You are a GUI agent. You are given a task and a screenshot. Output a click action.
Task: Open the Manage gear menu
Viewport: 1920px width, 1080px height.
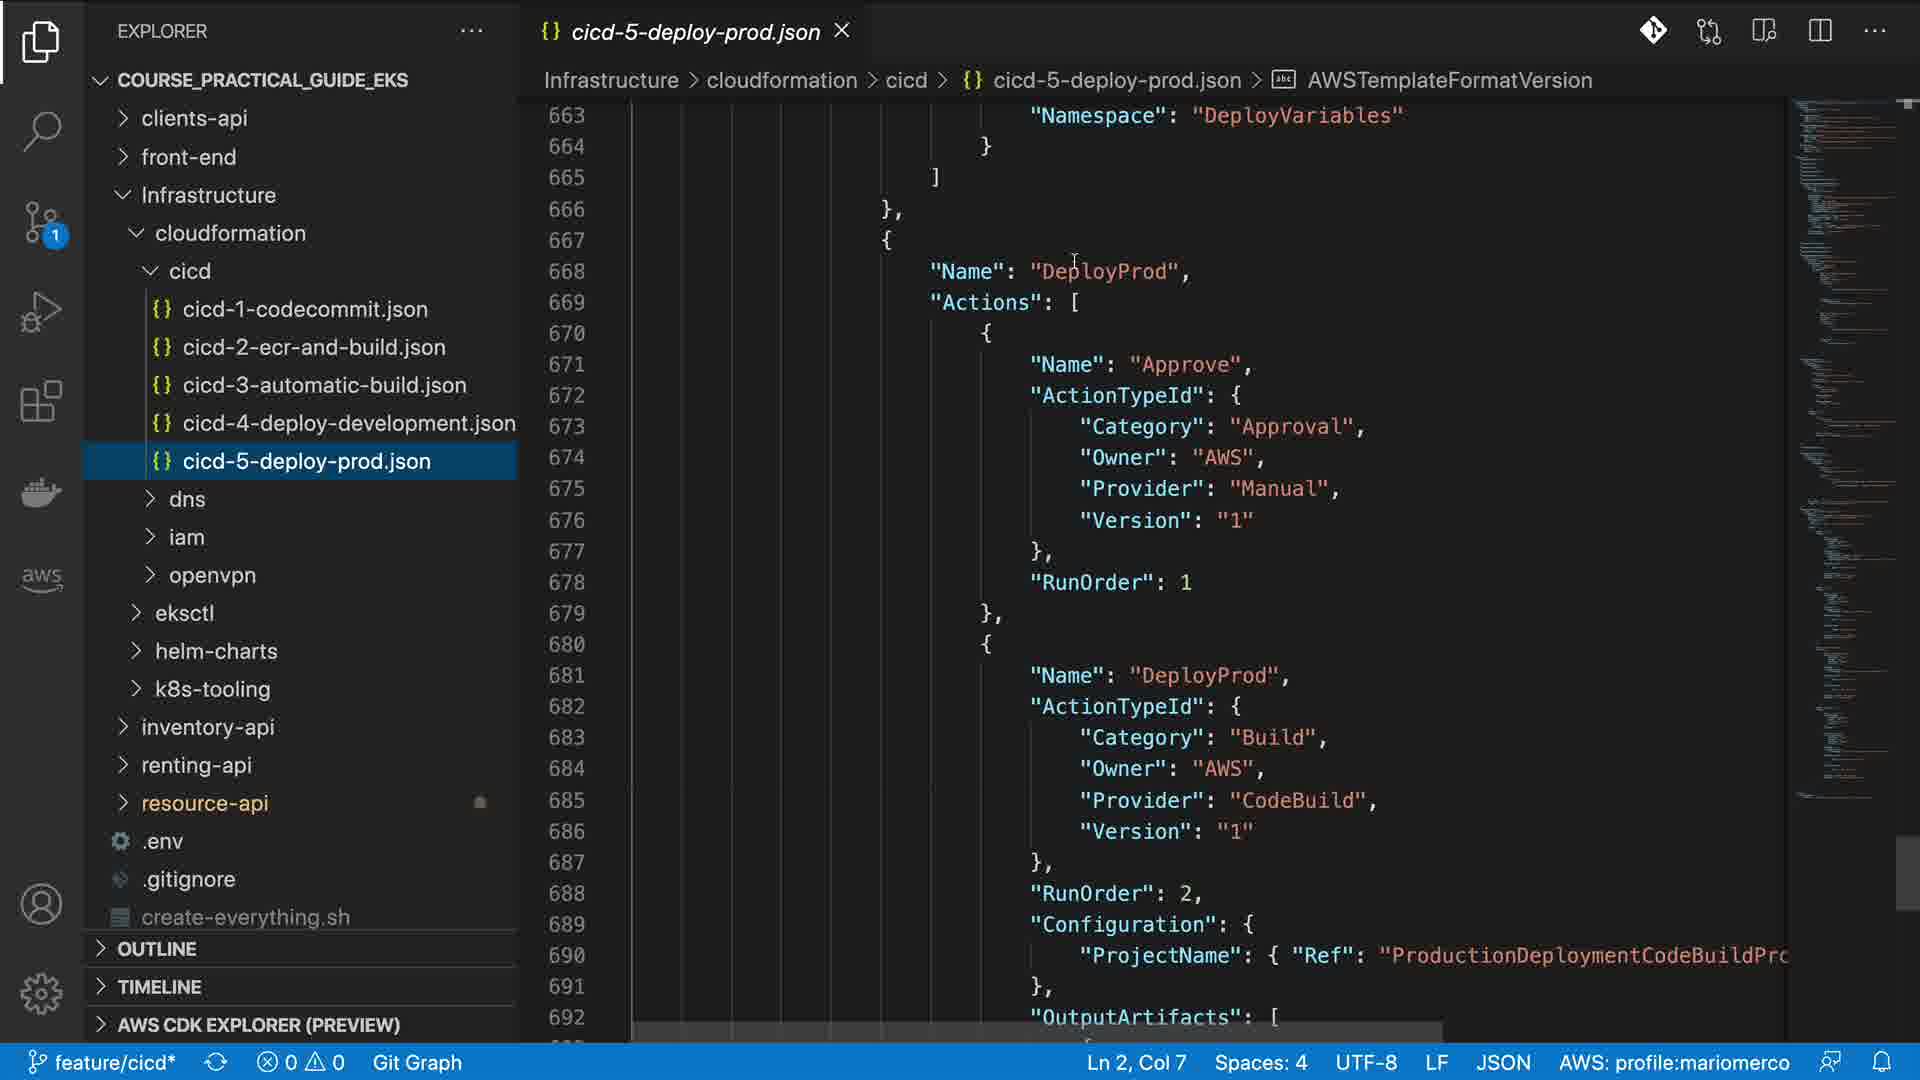click(x=41, y=994)
